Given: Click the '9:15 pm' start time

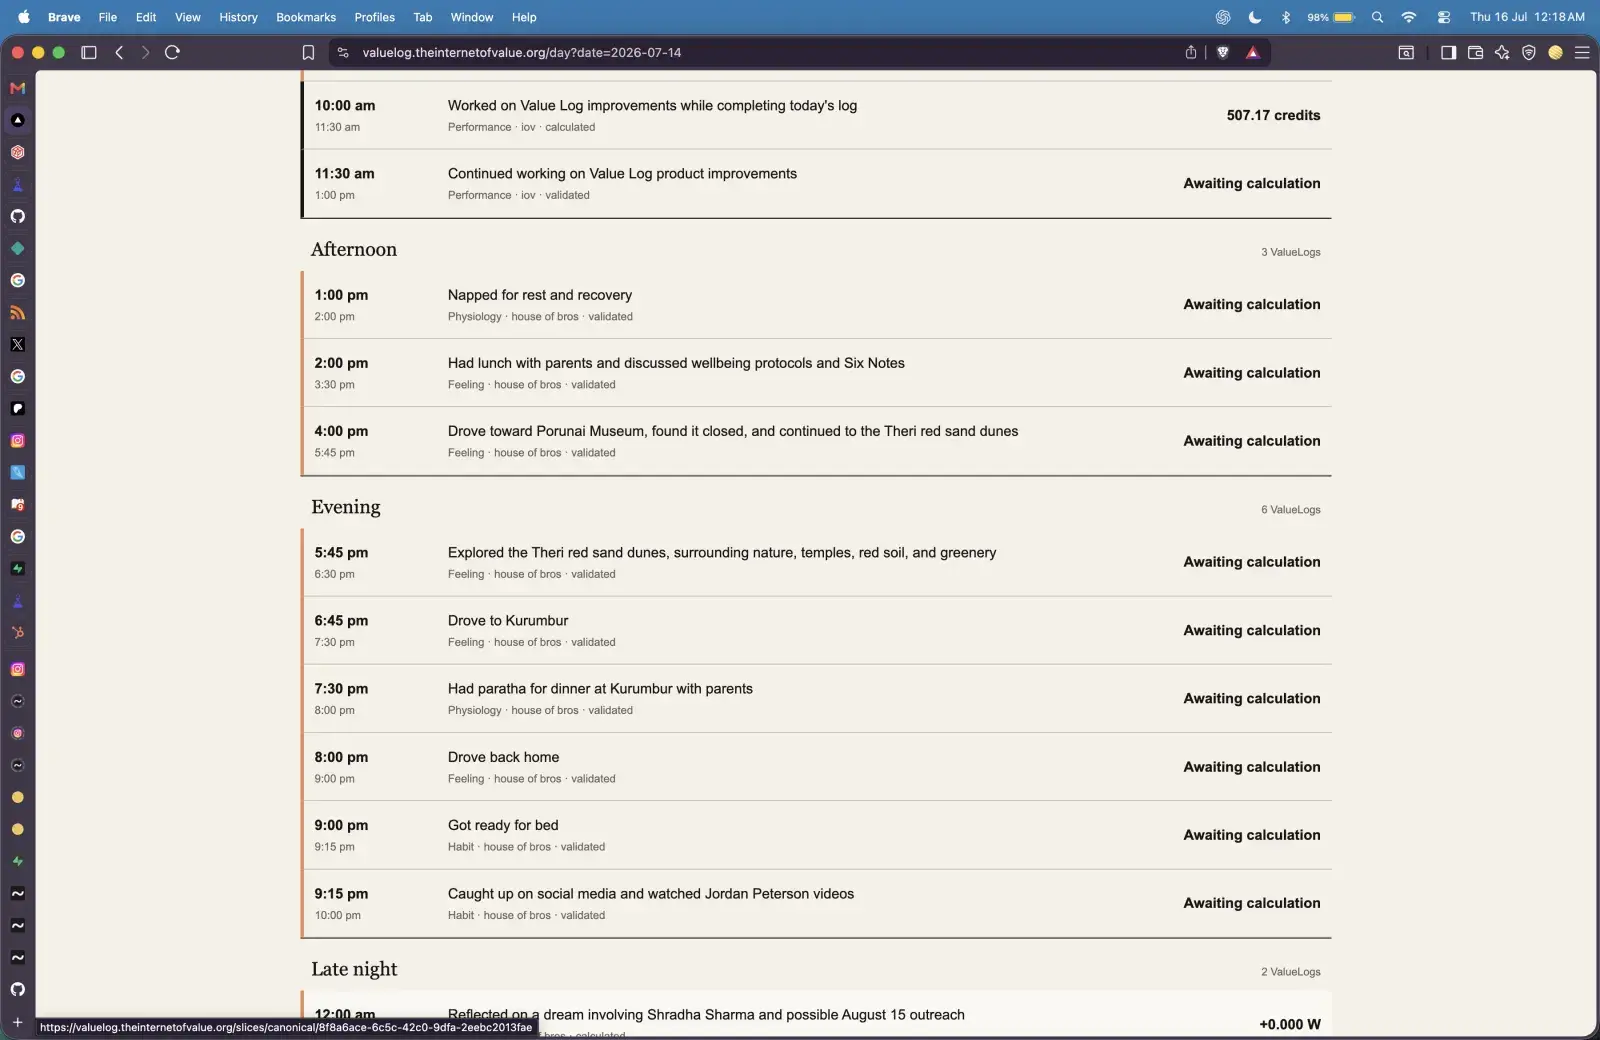Looking at the screenshot, I should [341, 893].
